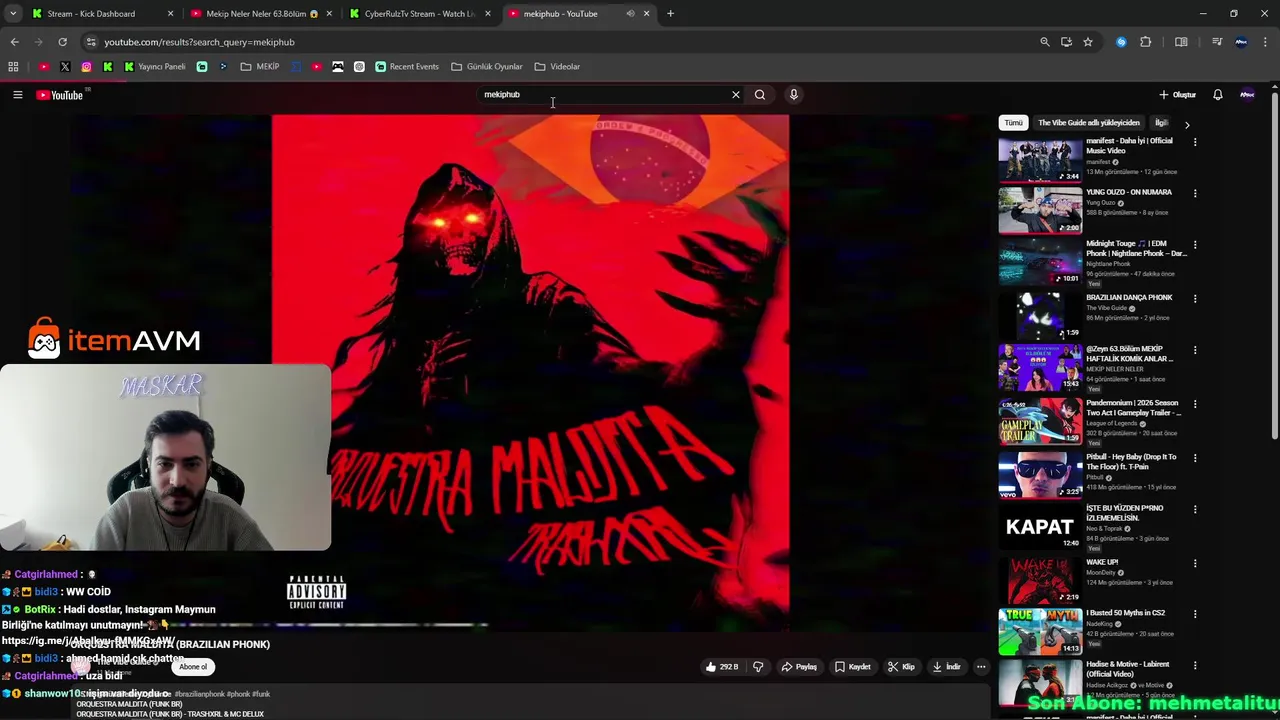Dislike the video with thumbs down
The width and height of the screenshot is (1280, 720).
point(758,667)
